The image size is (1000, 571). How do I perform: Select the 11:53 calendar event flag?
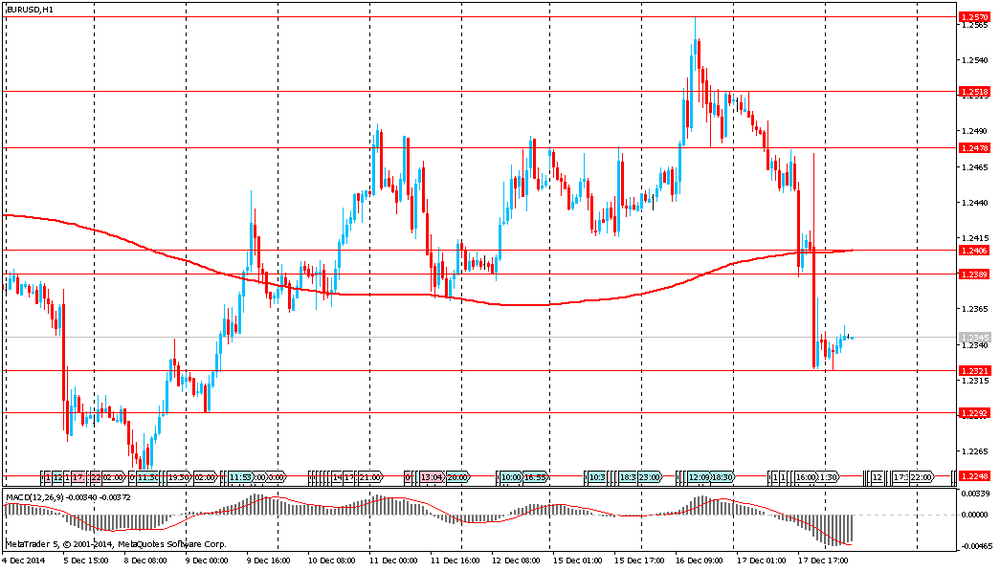pyautogui.click(x=240, y=478)
